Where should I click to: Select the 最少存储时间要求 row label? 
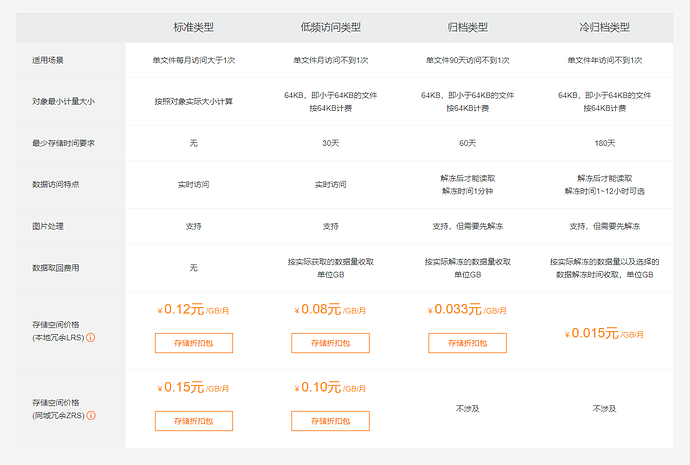point(63,143)
